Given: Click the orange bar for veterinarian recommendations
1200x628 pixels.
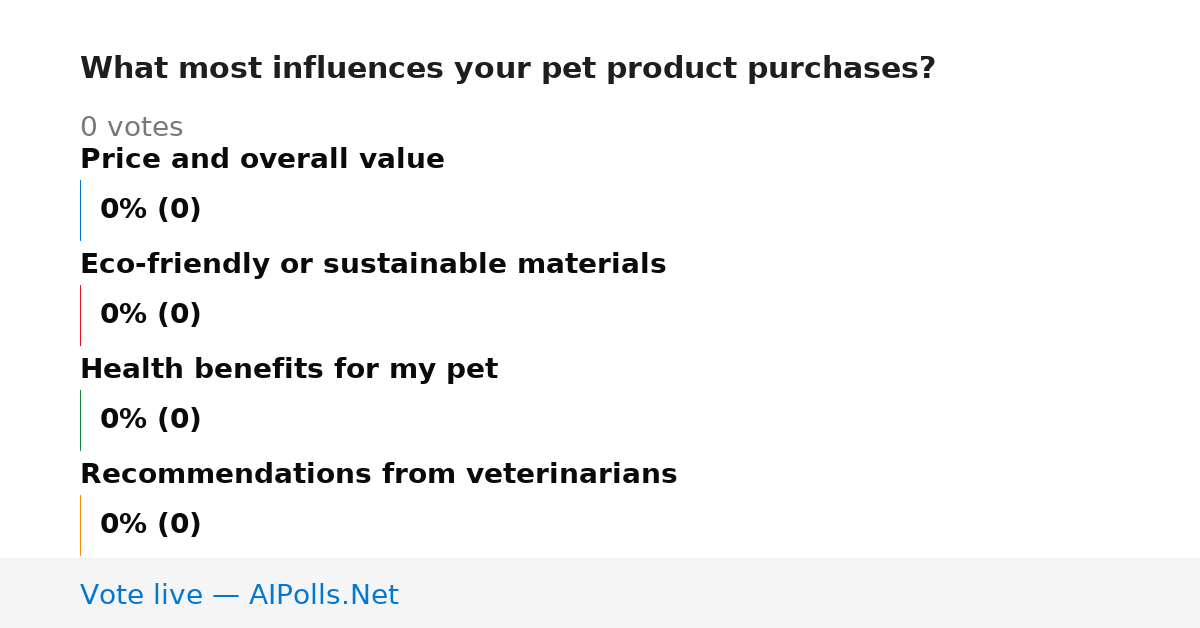Looking at the screenshot, I should [80, 525].
